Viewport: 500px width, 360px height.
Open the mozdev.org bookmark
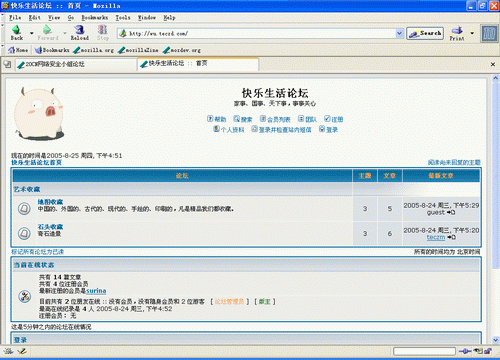182,50
